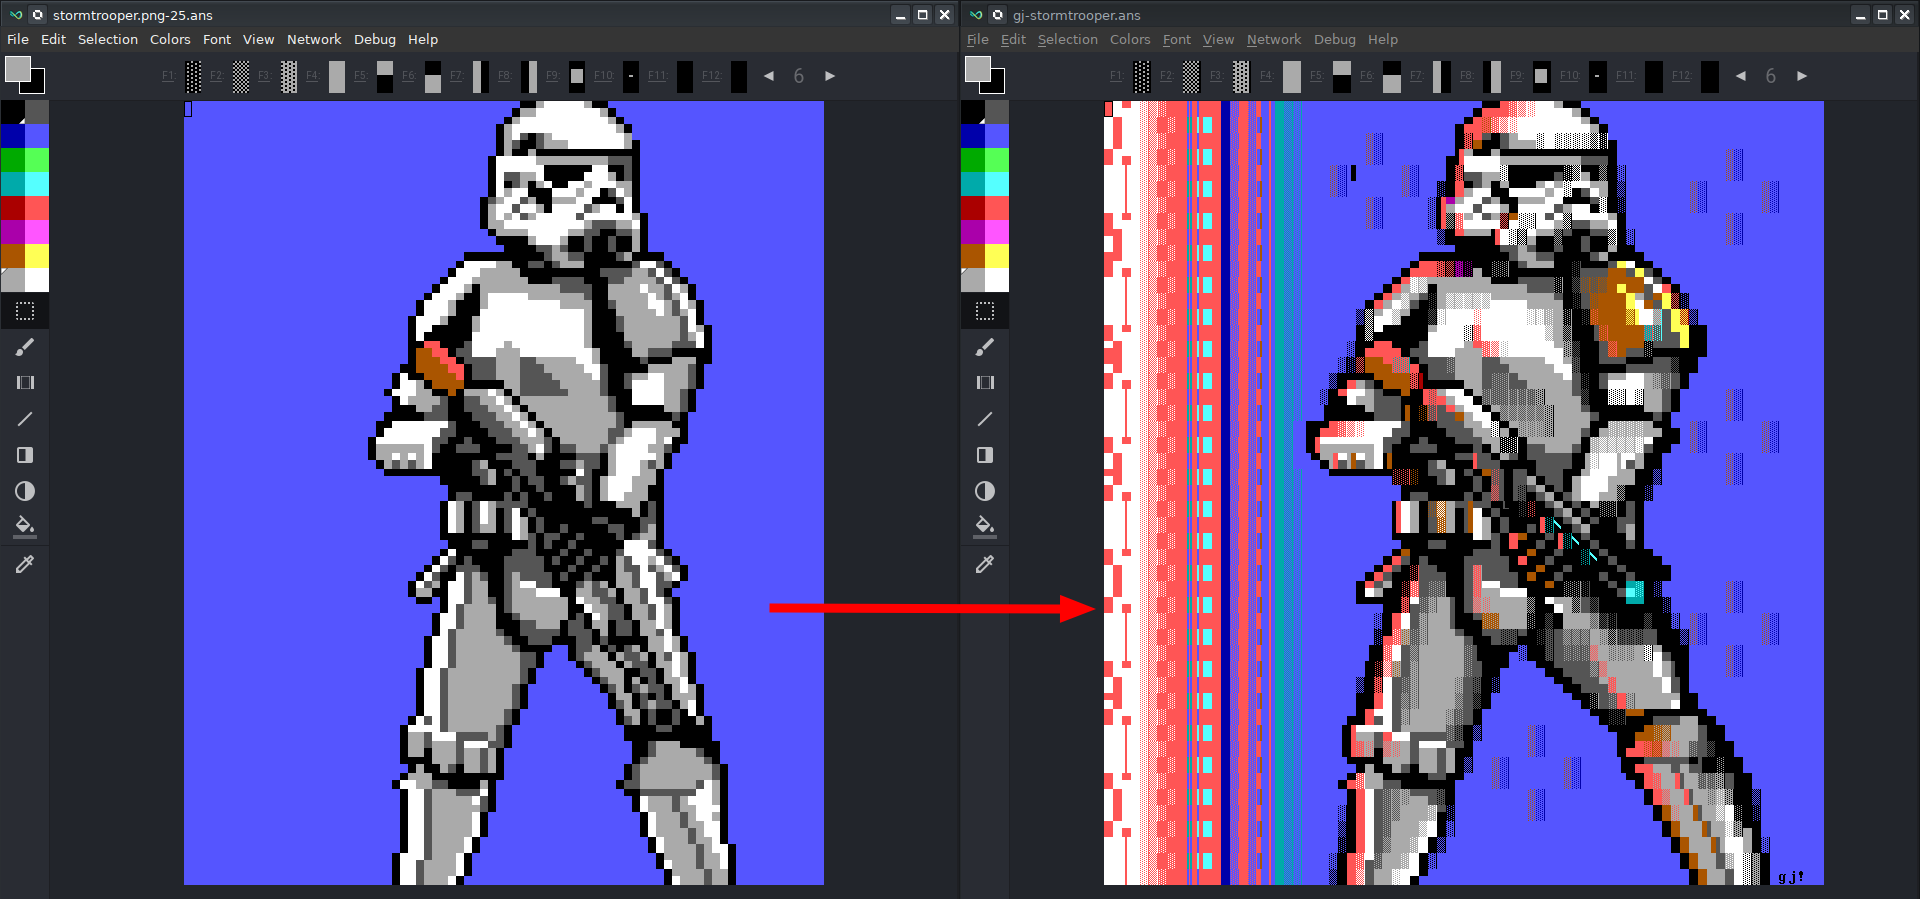Image resolution: width=1920 pixels, height=899 pixels.
Task: Select the Rectangle tool in left window
Action: click(25, 455)
